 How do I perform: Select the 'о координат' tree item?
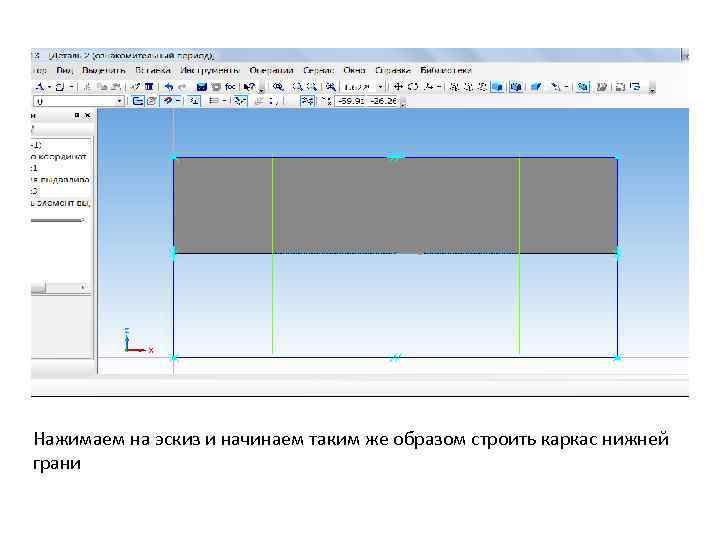[59, 157]
